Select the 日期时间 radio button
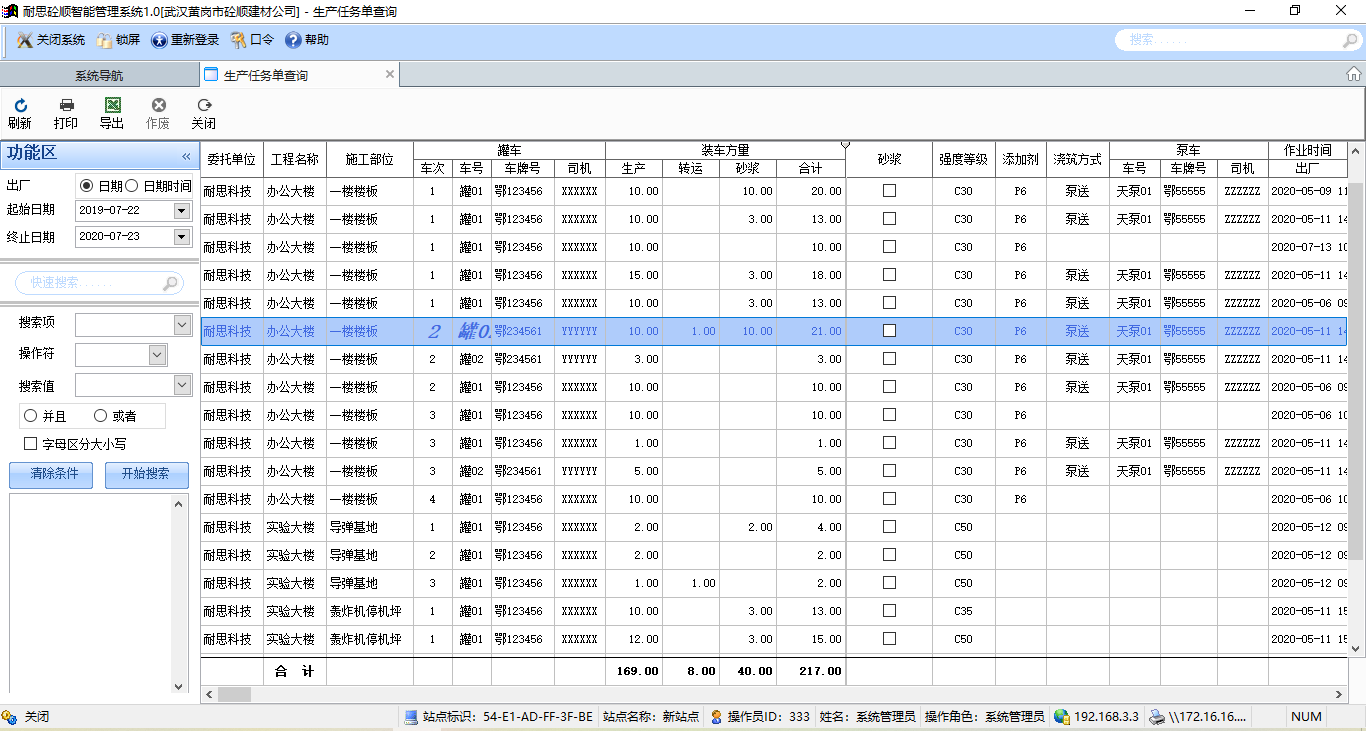This screenshot has height=731, width=1366. 132,186
